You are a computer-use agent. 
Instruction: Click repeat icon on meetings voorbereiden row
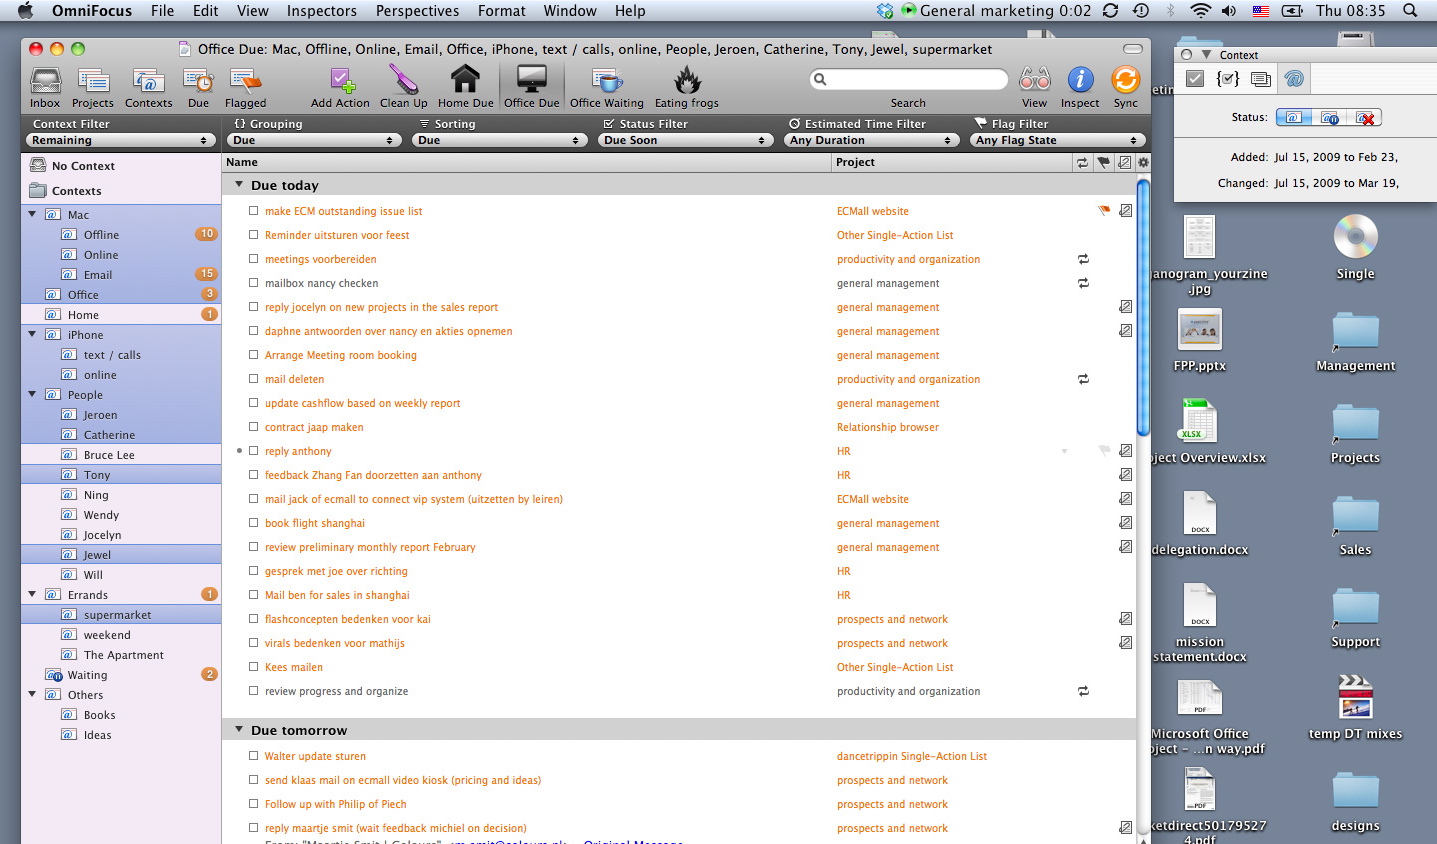click(1083, 259)
